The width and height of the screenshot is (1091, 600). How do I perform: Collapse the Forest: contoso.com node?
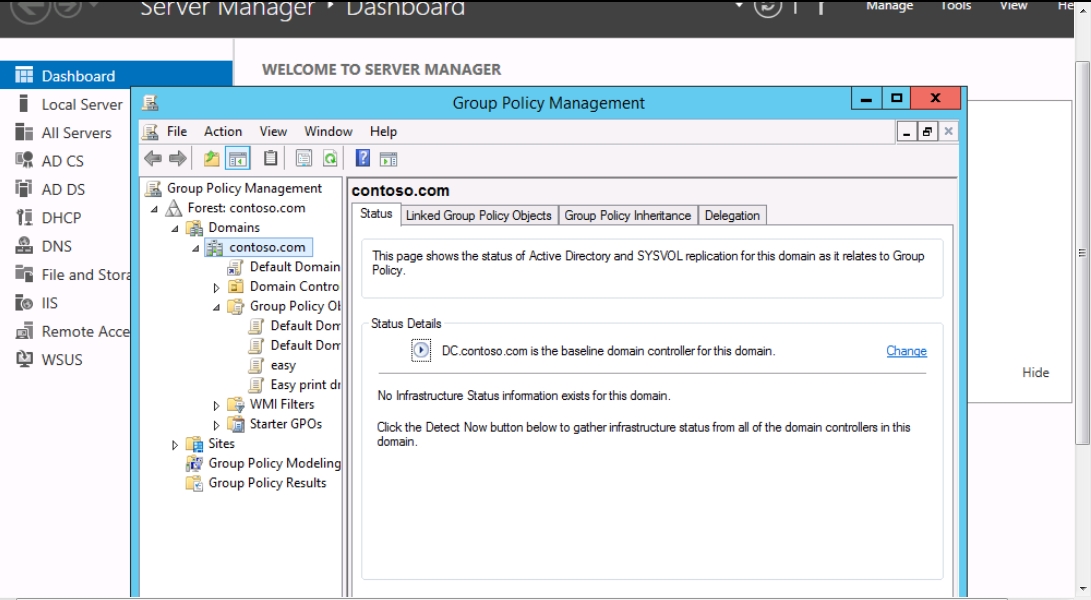[154, 209]
